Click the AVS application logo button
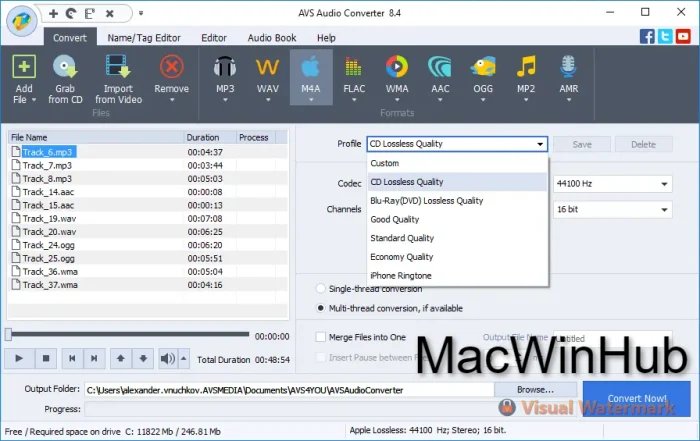This screenshot has height=441, width=700. [x=21, y=21]
